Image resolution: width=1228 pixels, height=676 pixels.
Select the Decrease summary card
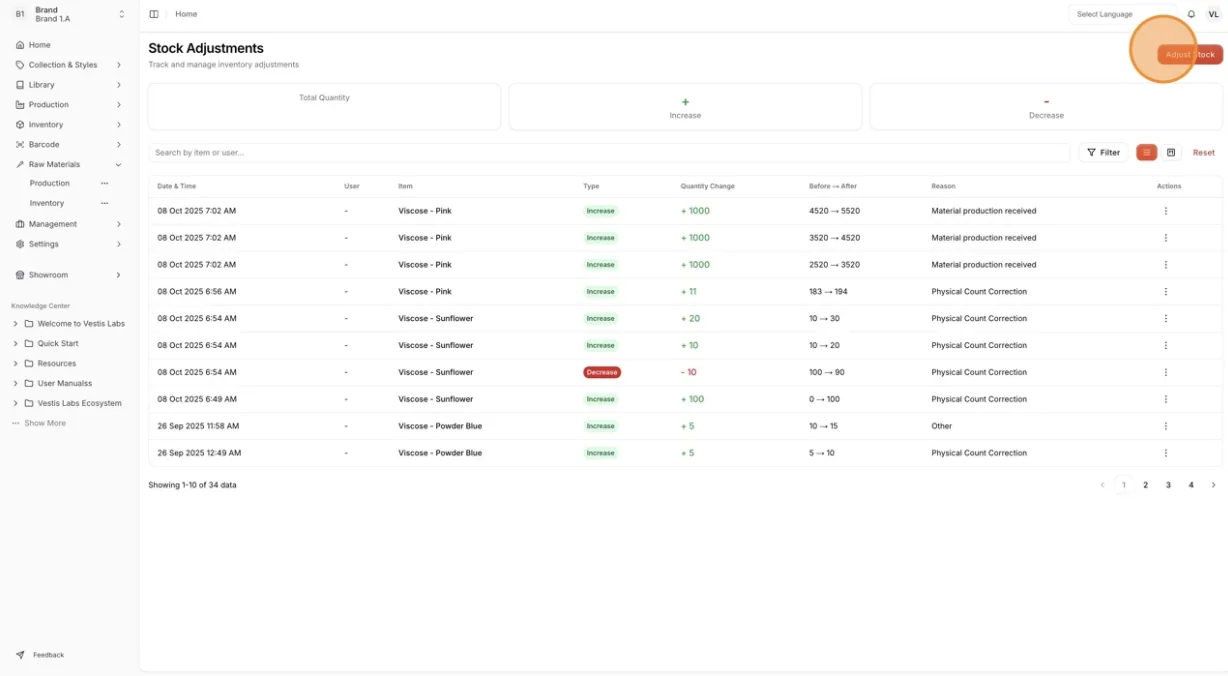click(1046, 106)
